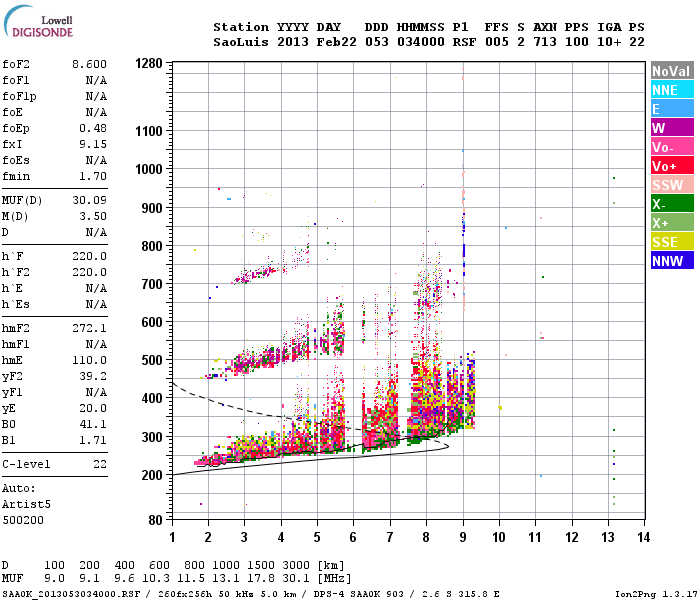This screenshot has width=700, height=600.
Task: Select the SSW legend swatch
Action: coord(672,185)
